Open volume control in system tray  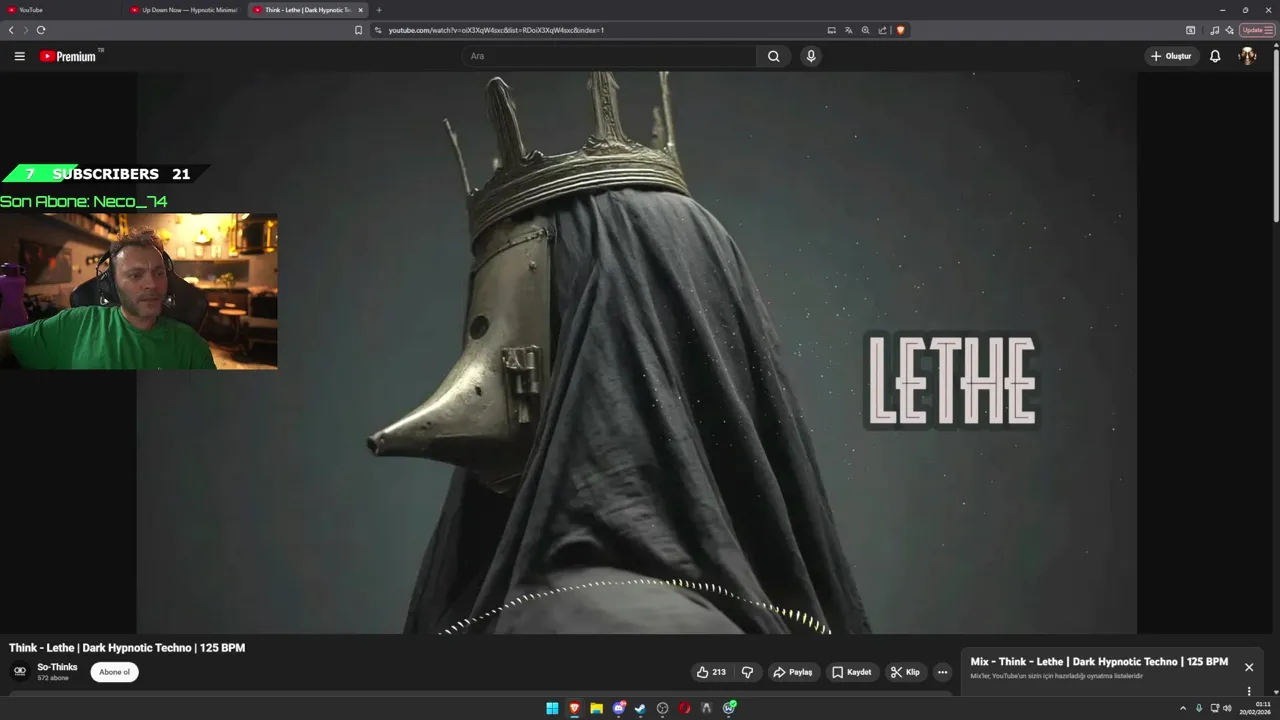pyautogui.click(x=1227, y=708)
